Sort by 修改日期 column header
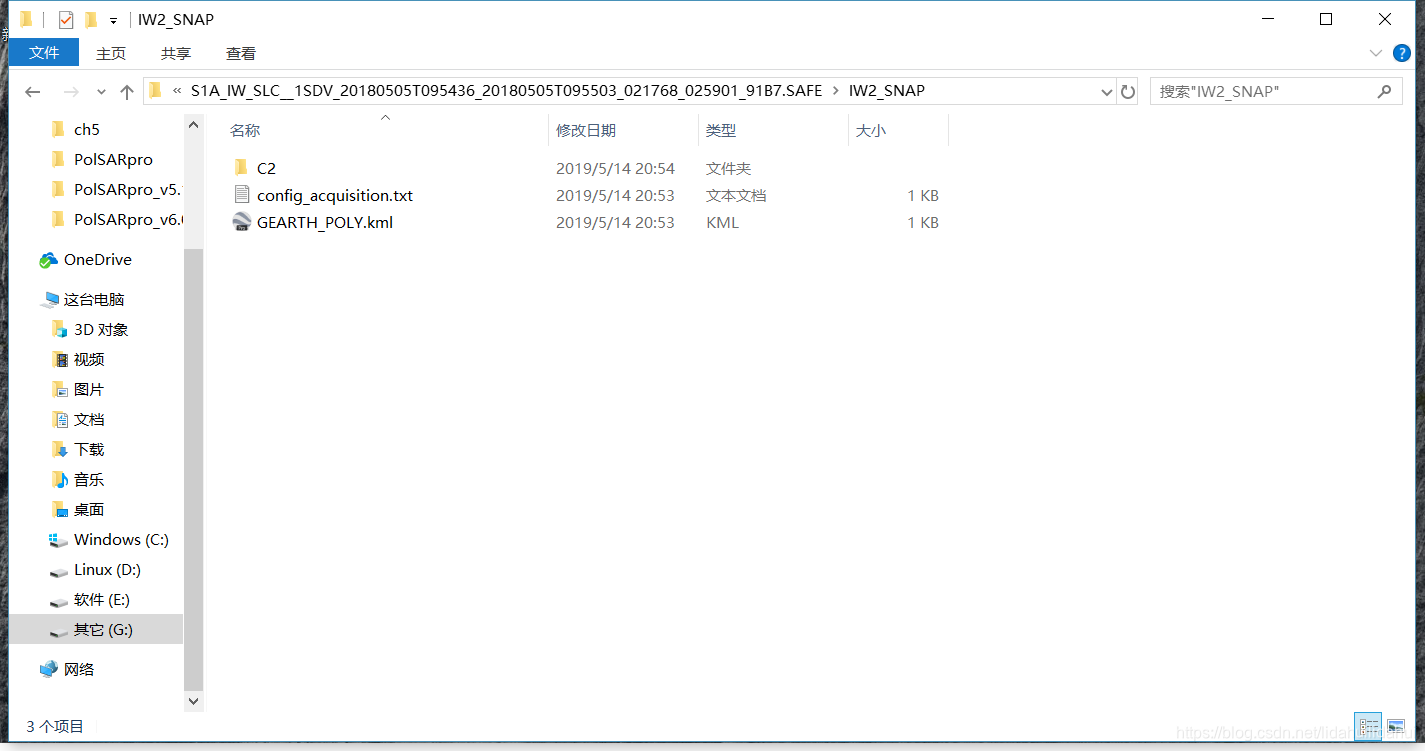 [x=586, y=131]
